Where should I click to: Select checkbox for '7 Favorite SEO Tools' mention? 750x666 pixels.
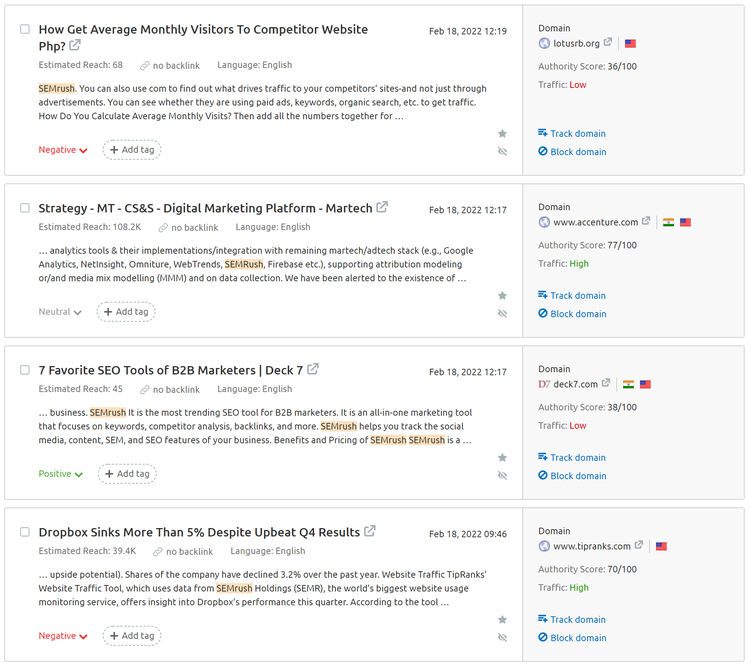(x=25, y=370)
